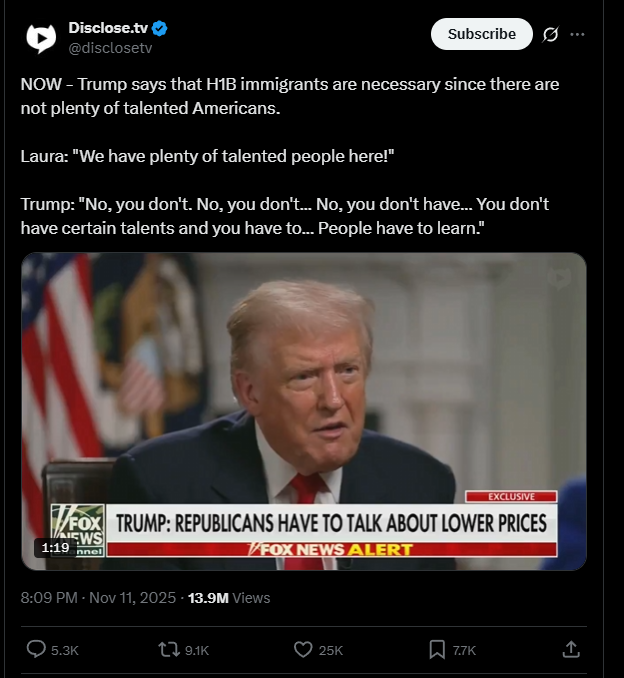Click the 25K likes count
The width and height of the screenshot is (624, 678).
pyautogui.click(x=331, y=650)
